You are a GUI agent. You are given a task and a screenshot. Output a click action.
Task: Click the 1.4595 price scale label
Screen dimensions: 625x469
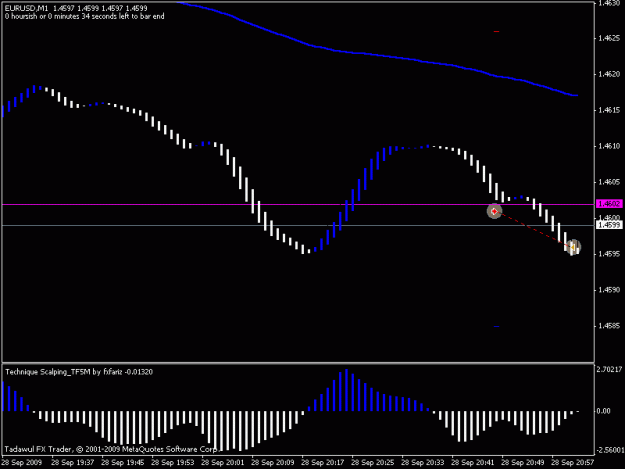609,254
